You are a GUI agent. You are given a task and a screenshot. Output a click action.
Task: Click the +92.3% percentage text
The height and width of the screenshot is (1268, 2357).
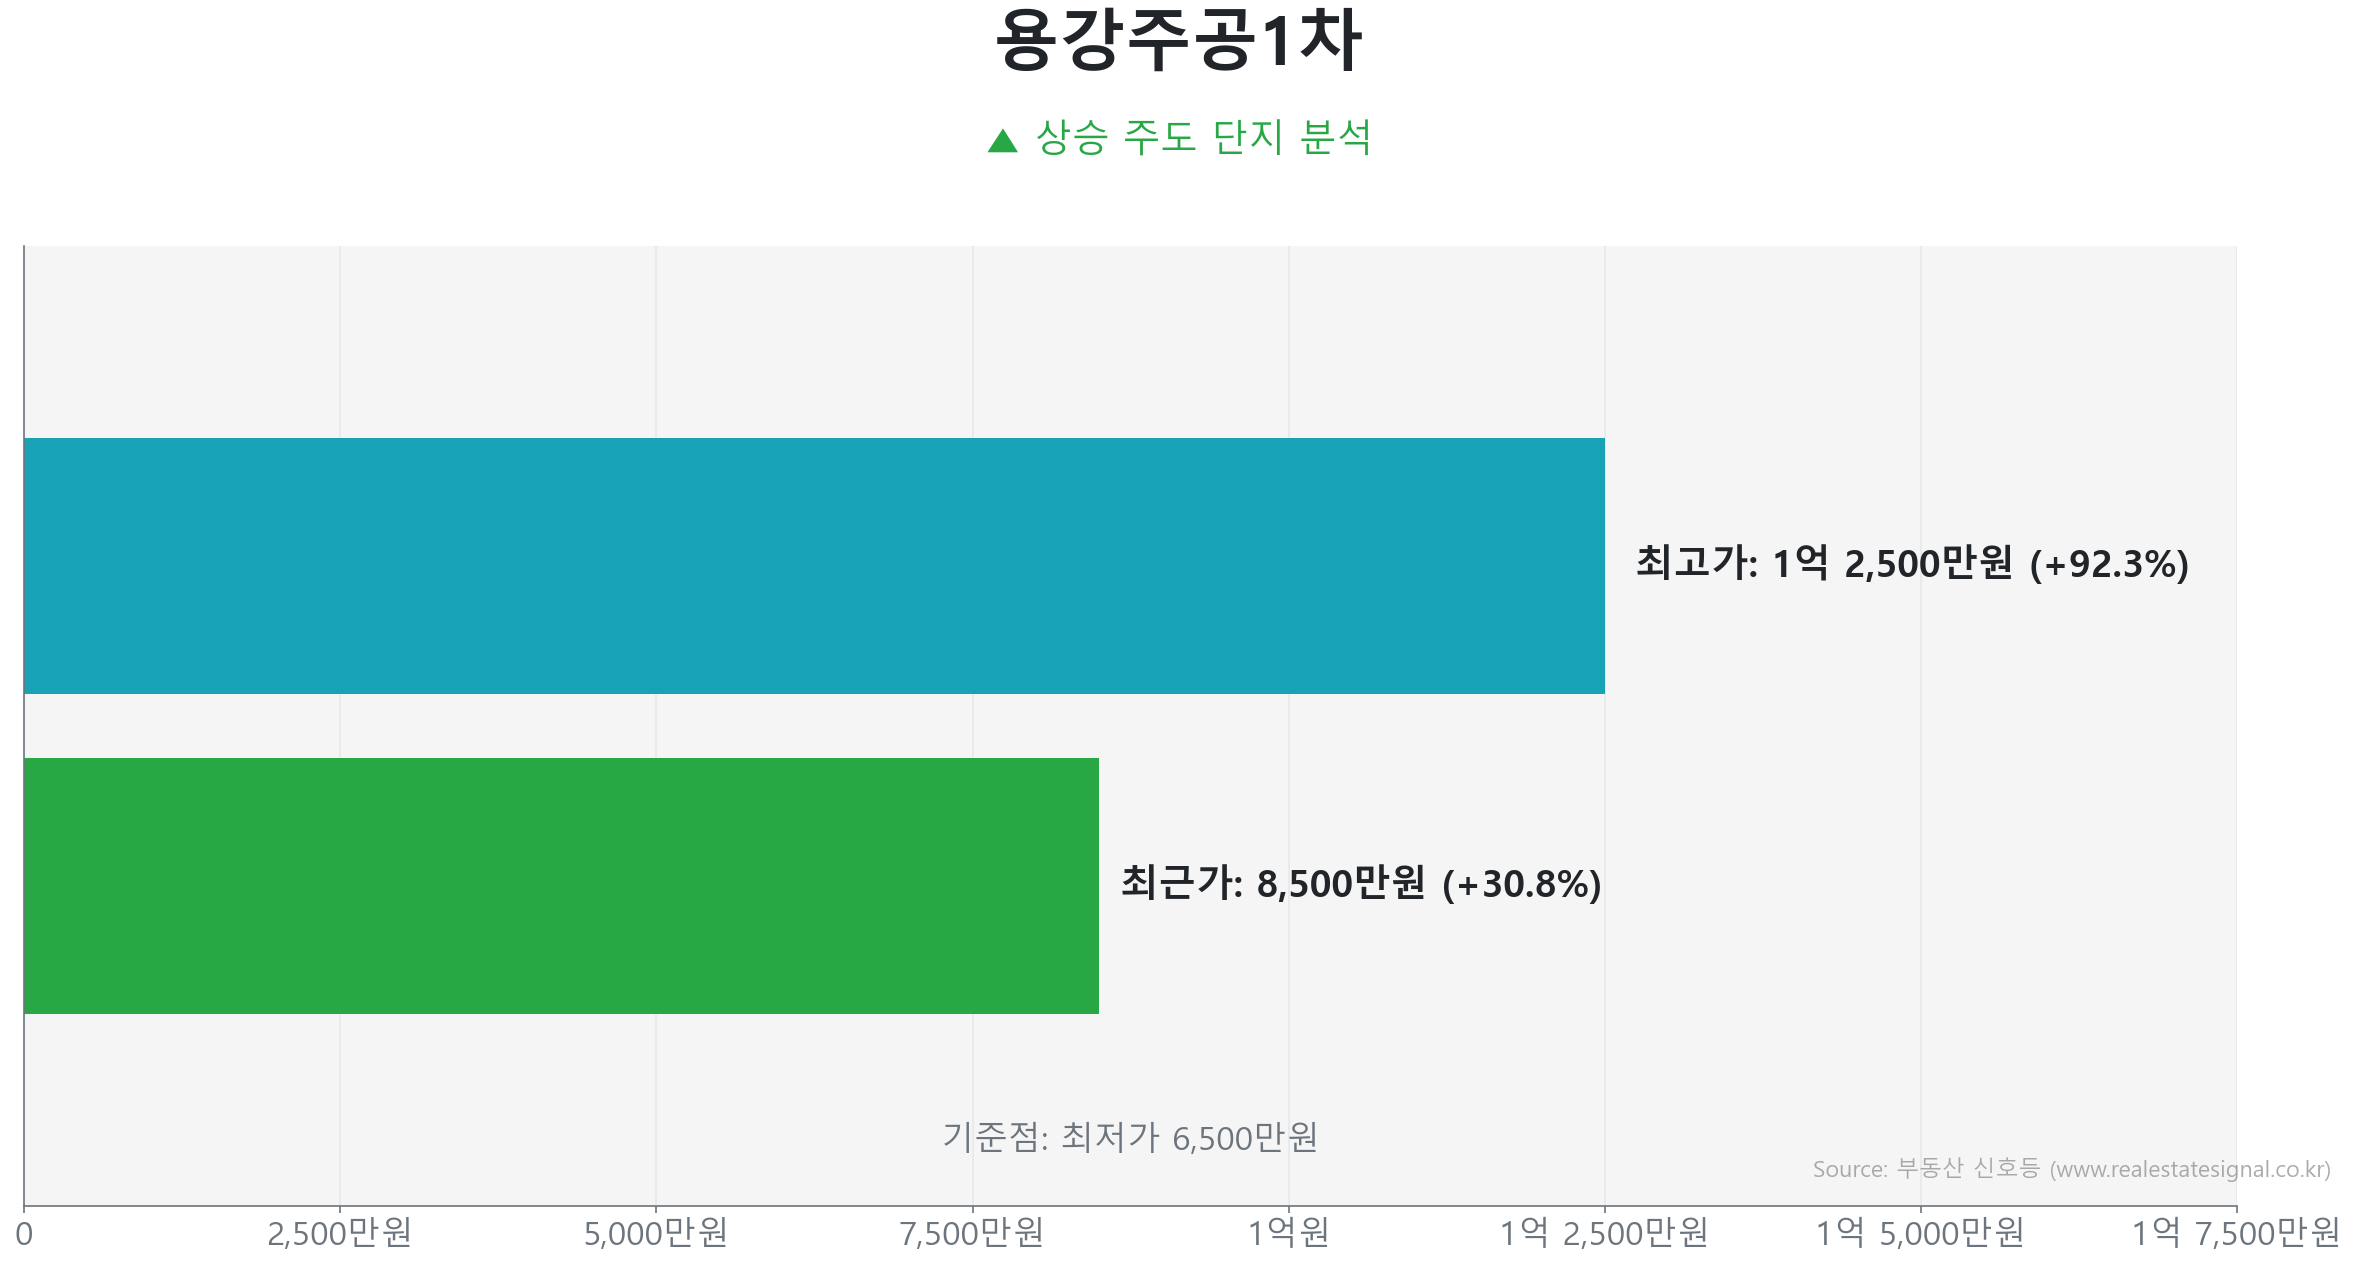coord(2109,565)
